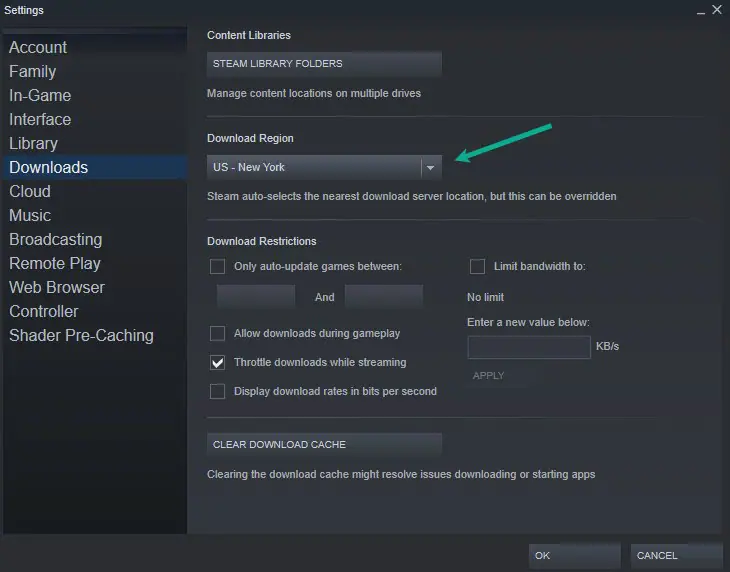This screenshot has width=730, height=572.
Task: Select Library in the sidebar
Action: point(34,143)
